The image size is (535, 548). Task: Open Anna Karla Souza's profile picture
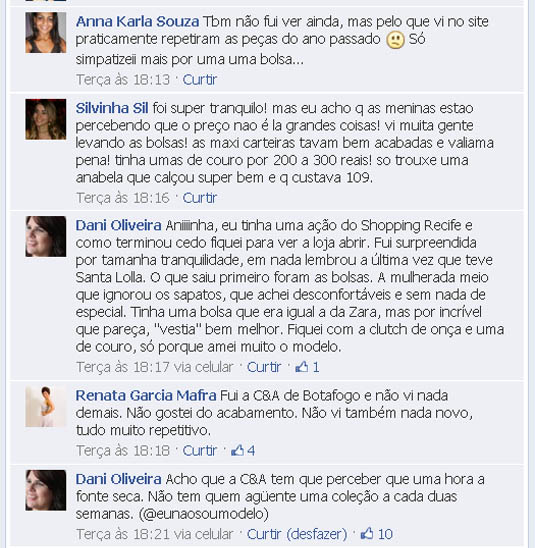(x=46, y=33)
